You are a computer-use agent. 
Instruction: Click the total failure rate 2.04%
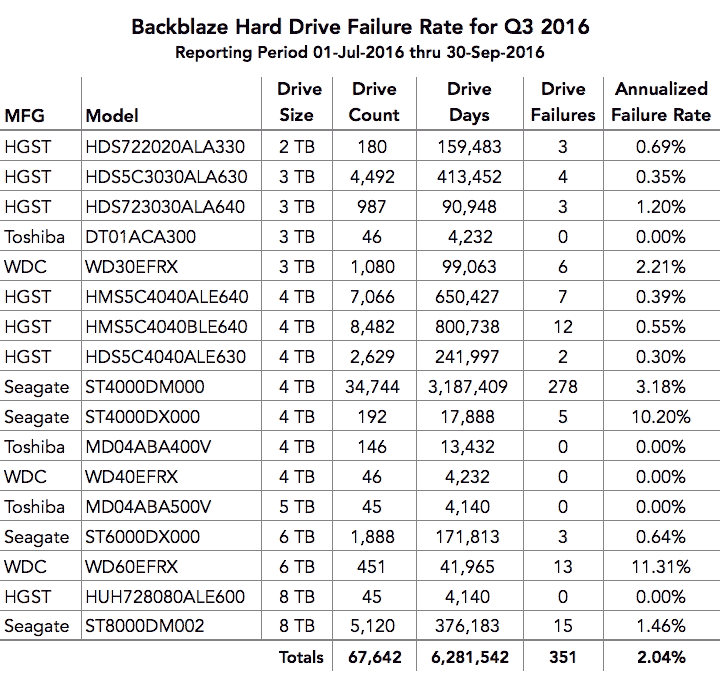(x=662, y=657)
